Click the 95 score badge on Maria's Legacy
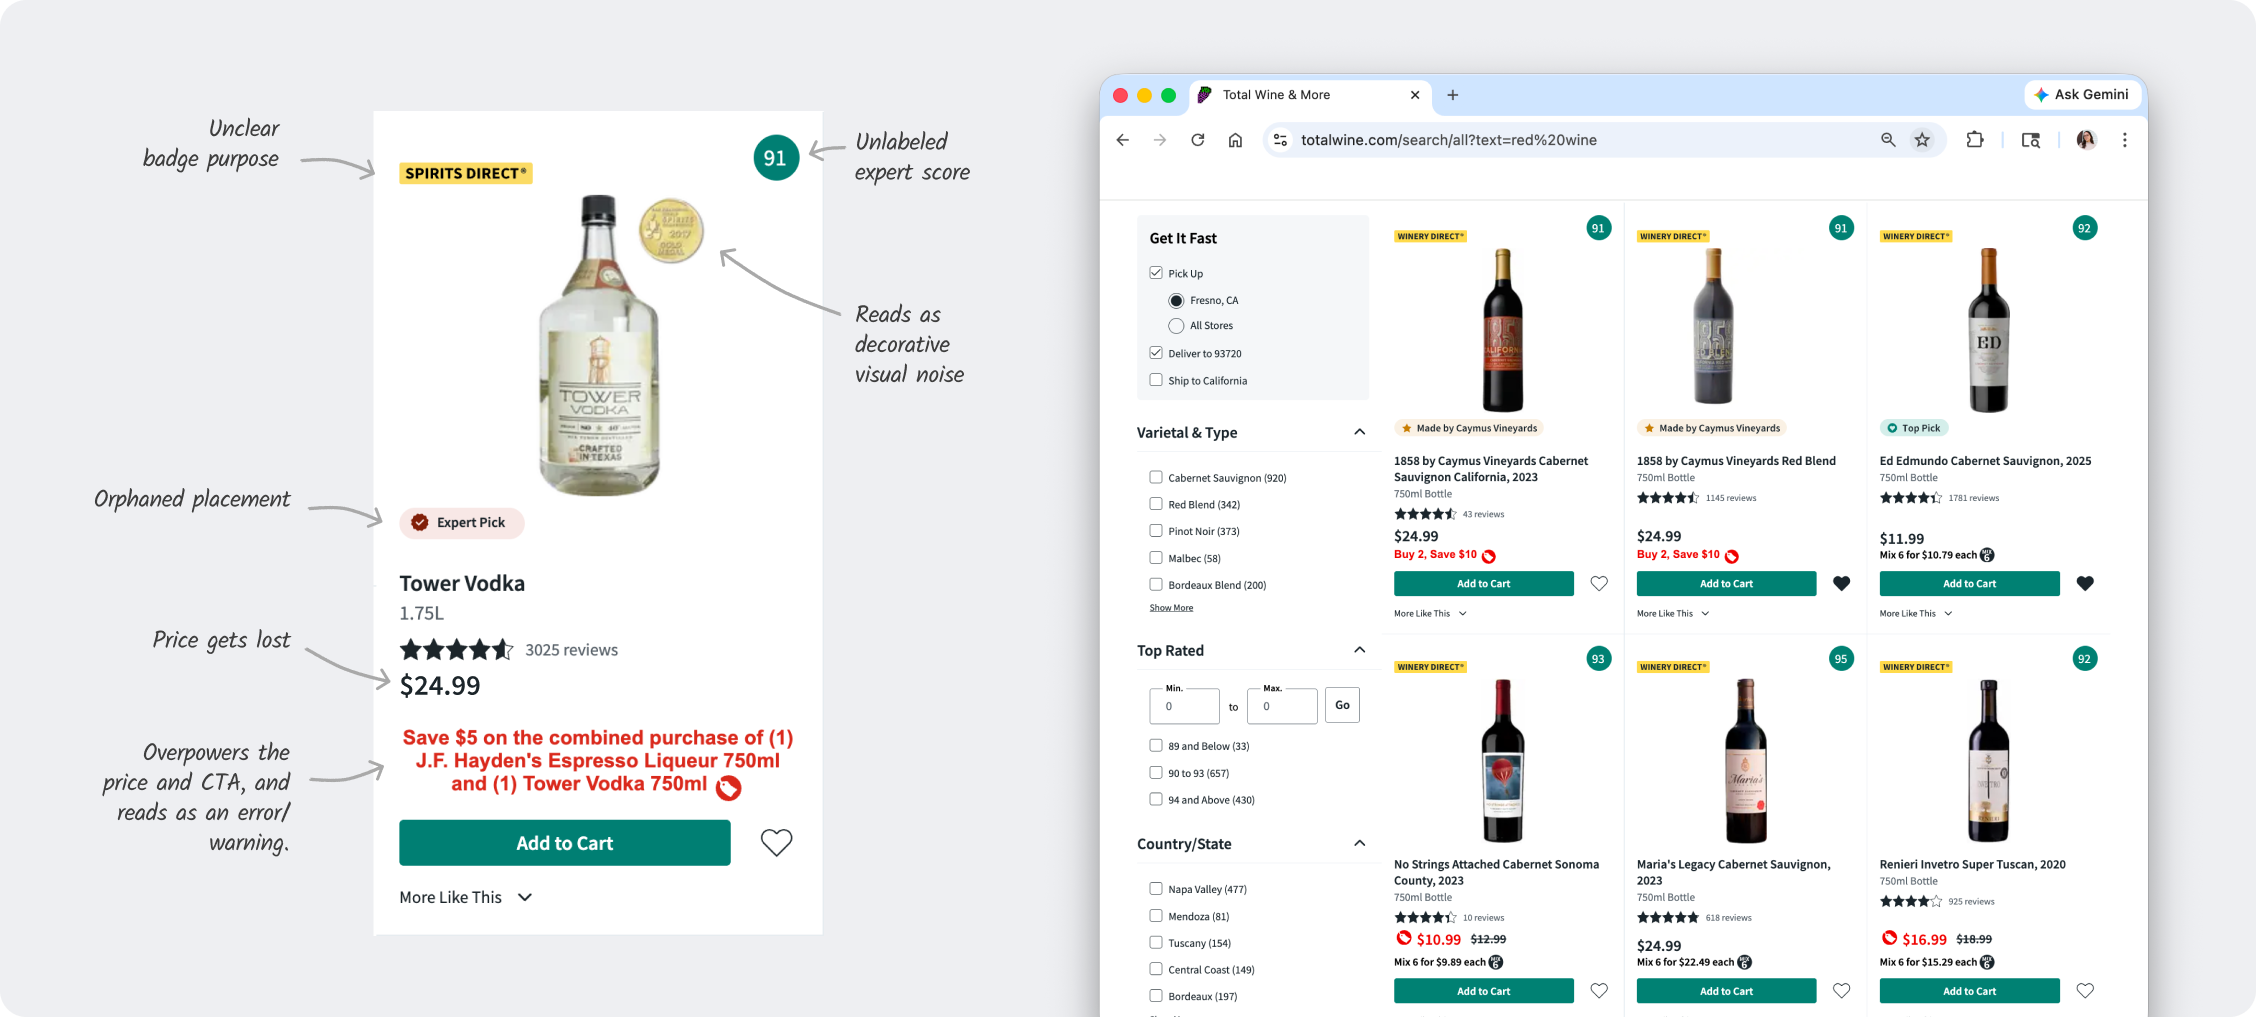This screenshot has height=1017, width=2256. coord(1841,659)
